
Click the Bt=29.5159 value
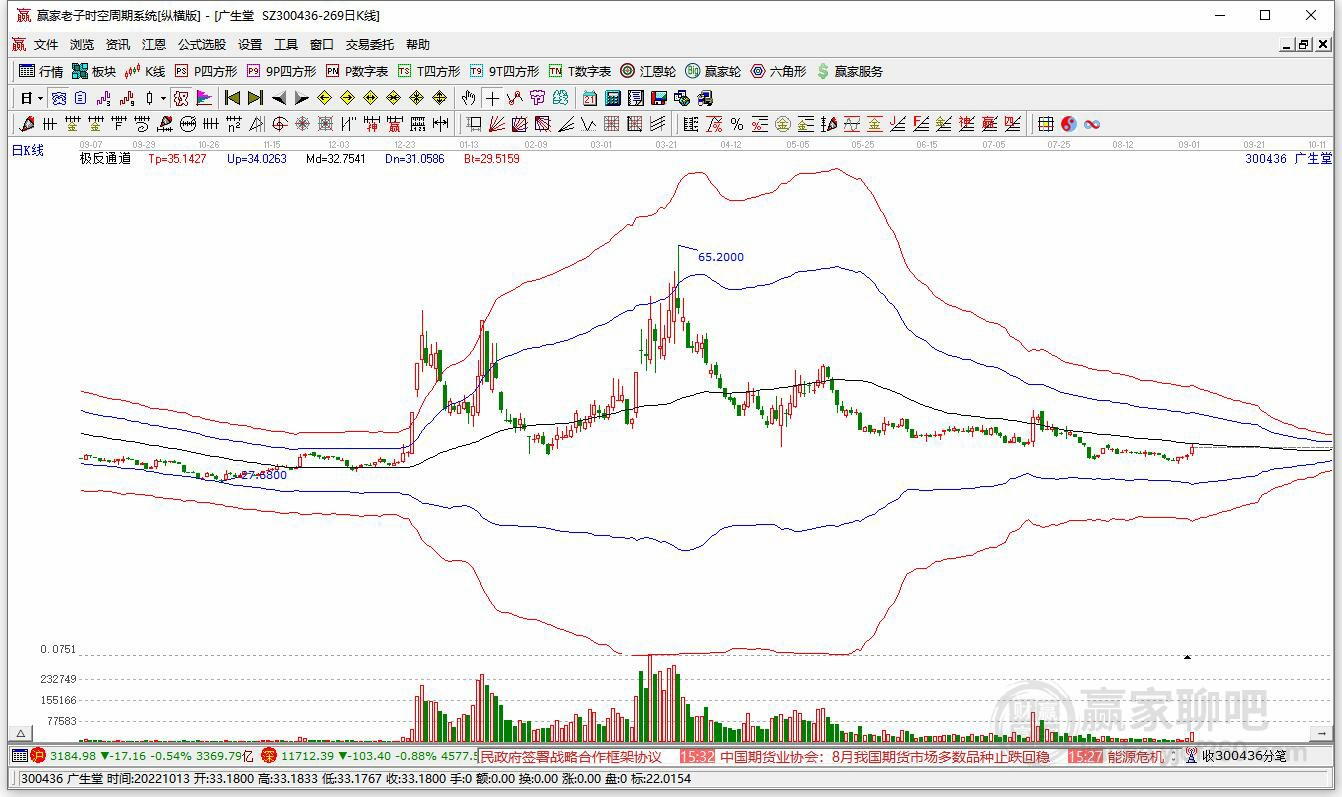[492, 158]
